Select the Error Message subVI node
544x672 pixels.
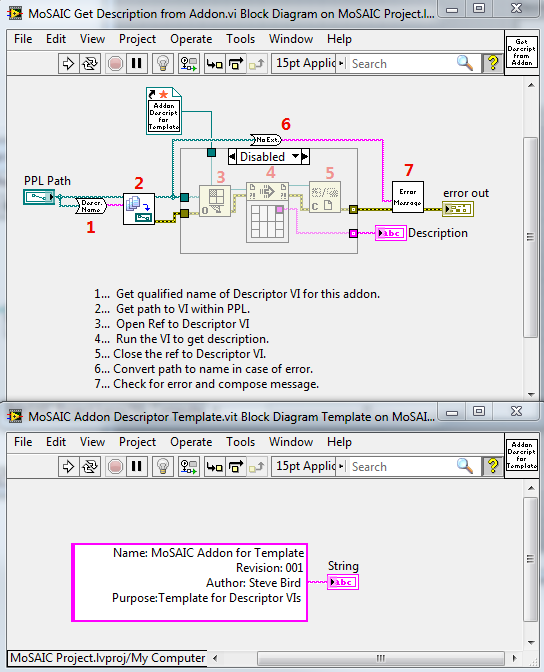(x=408, y=197)
